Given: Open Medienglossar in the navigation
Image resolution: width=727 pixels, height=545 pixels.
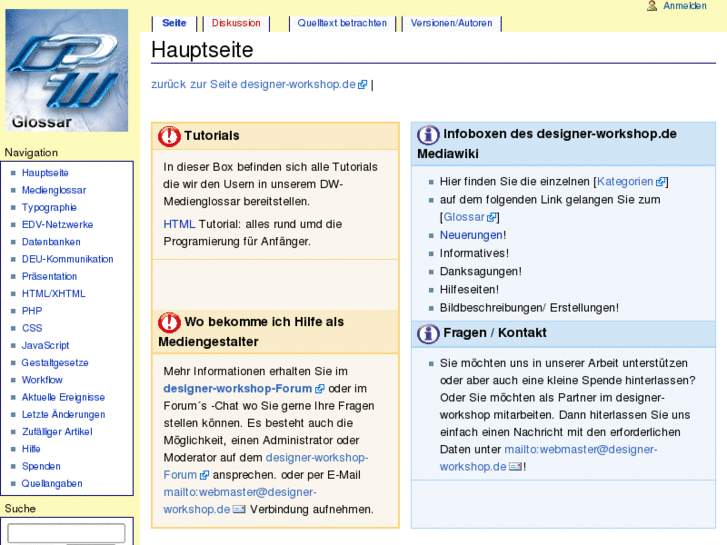Looking at the screenshot, I should (x=54, y=190).
